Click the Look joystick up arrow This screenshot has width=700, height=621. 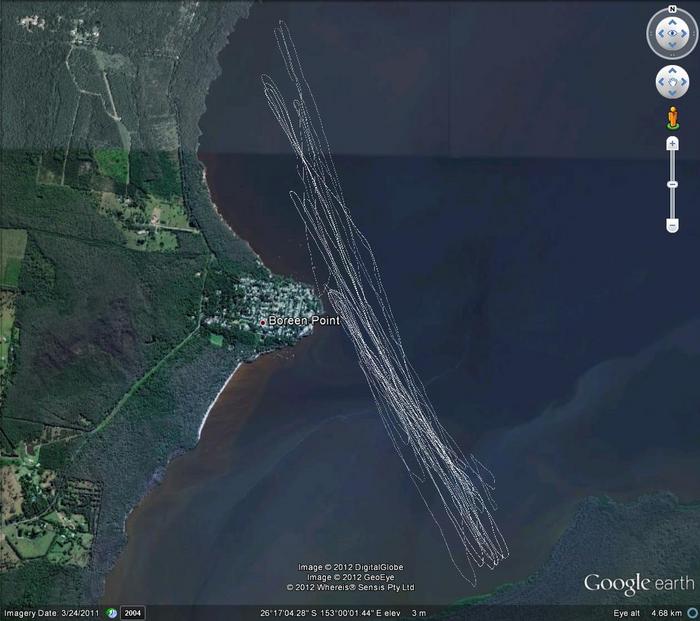672,22
